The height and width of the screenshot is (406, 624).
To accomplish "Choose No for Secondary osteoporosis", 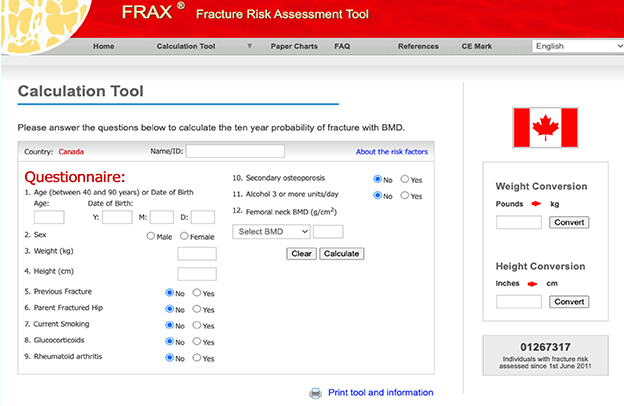I will pos(377,179).
